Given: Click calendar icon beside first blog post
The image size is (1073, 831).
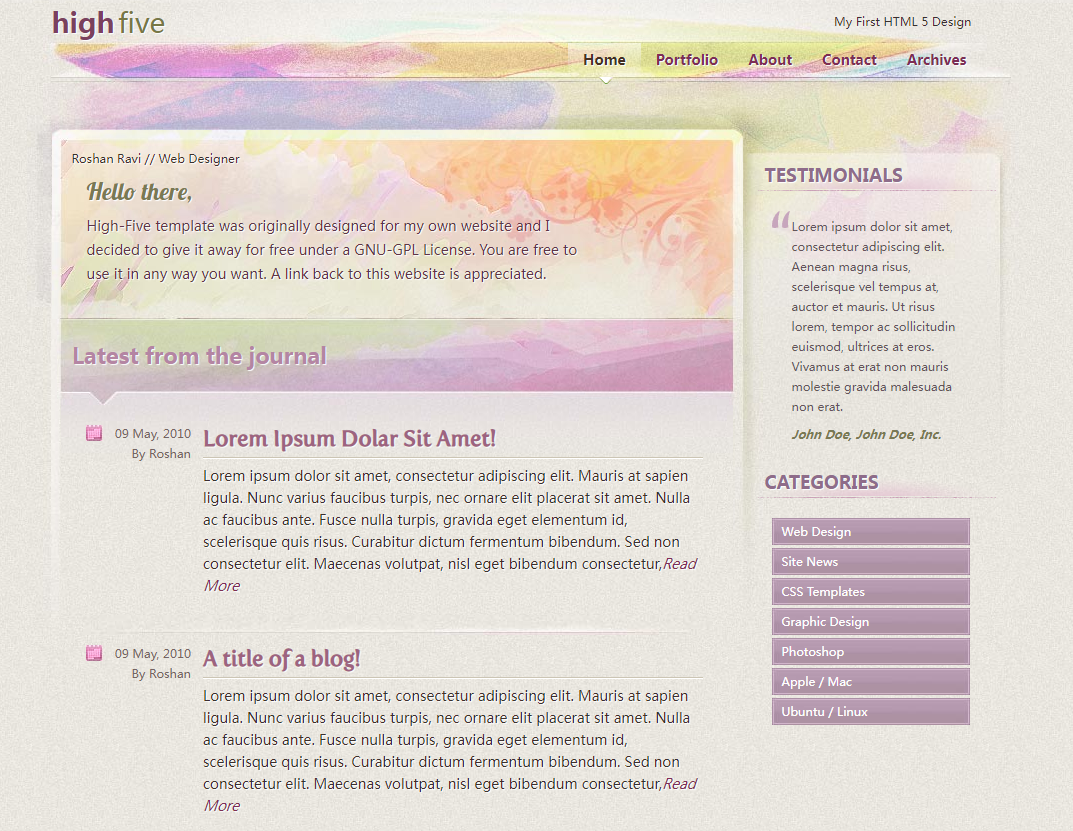Looking at the screenshot, I should coord(94,433).
